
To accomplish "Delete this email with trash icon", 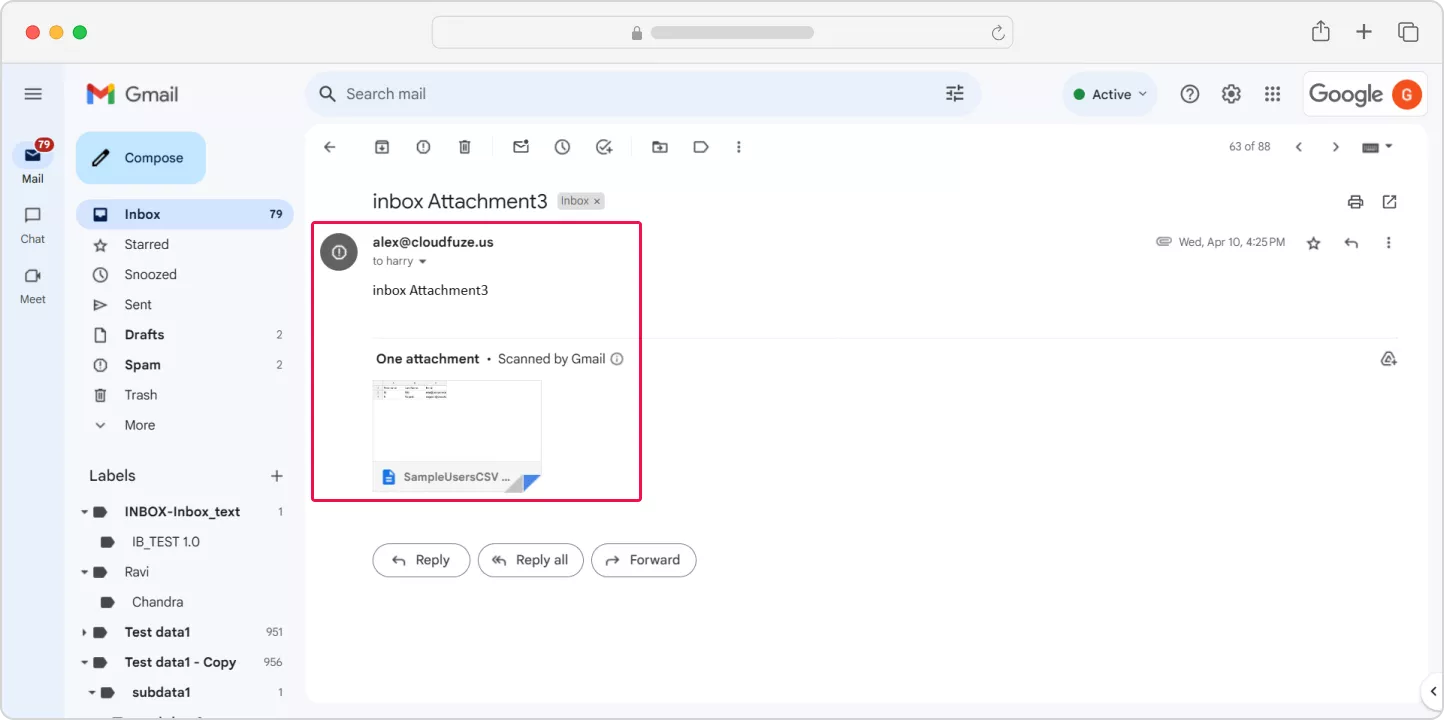I will click(x=465, y=147).
